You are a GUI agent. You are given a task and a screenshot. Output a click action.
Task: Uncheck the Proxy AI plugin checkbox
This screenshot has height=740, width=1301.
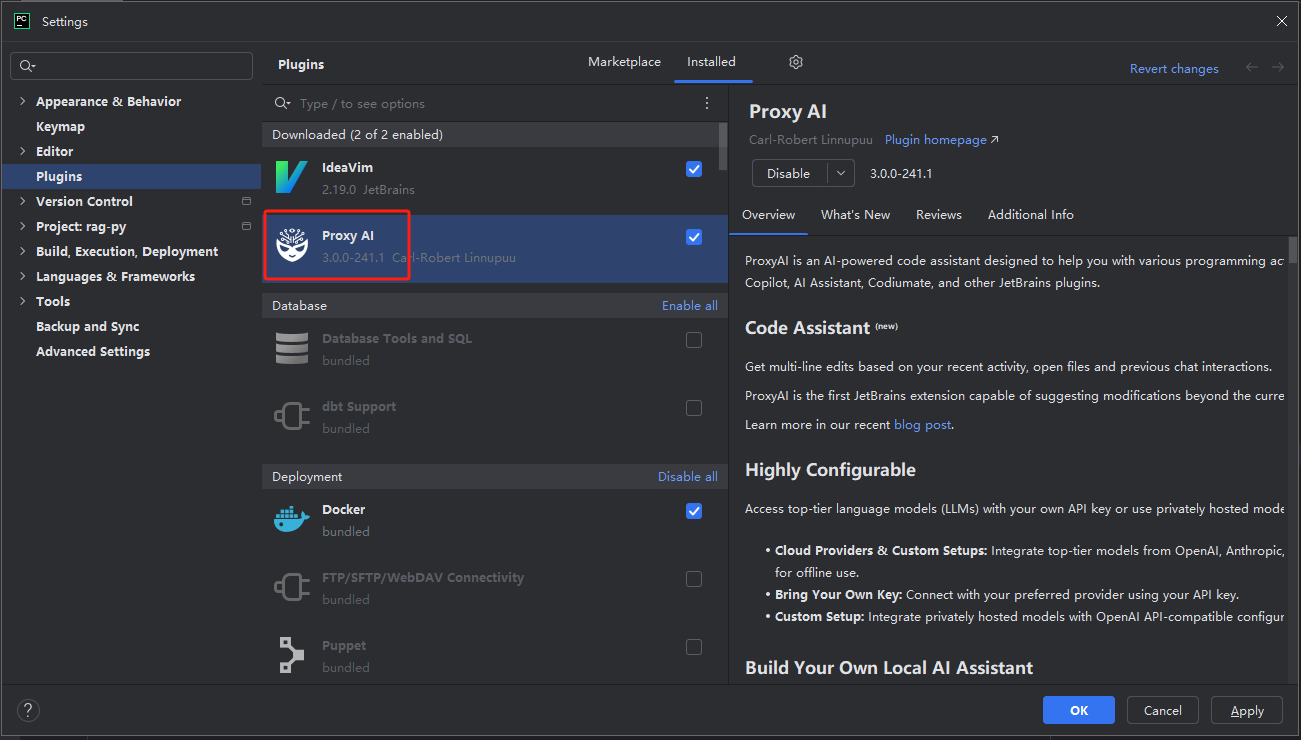[694, 237]
